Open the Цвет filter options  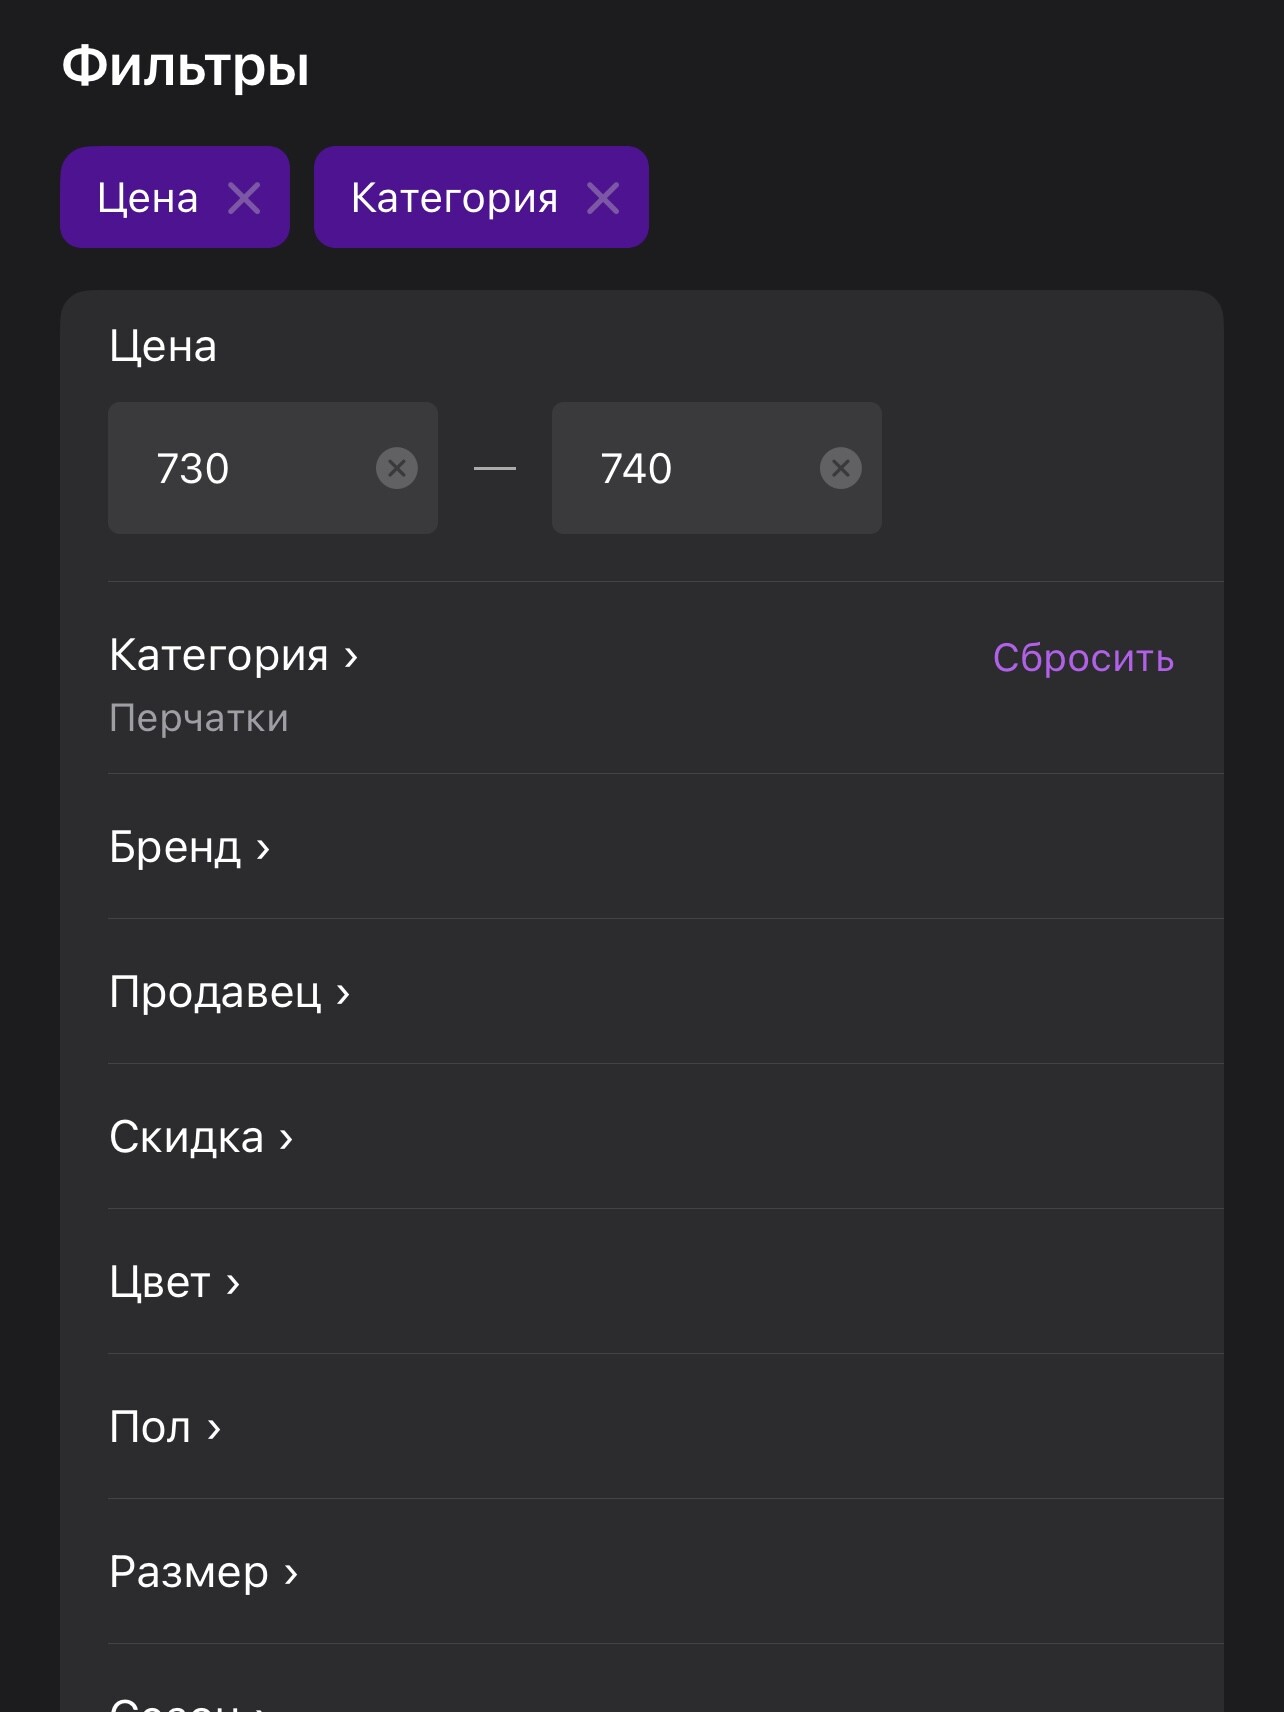666,1282
